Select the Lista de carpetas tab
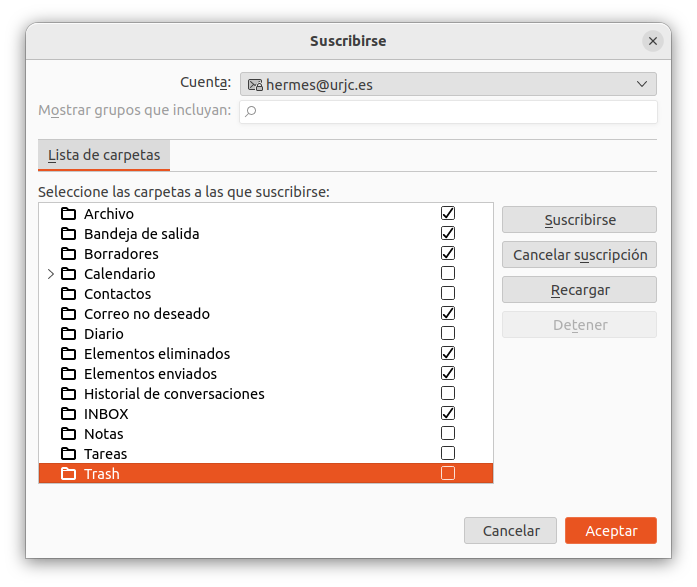697x587 pixels. pyautogui.click(x=104, y=155)
